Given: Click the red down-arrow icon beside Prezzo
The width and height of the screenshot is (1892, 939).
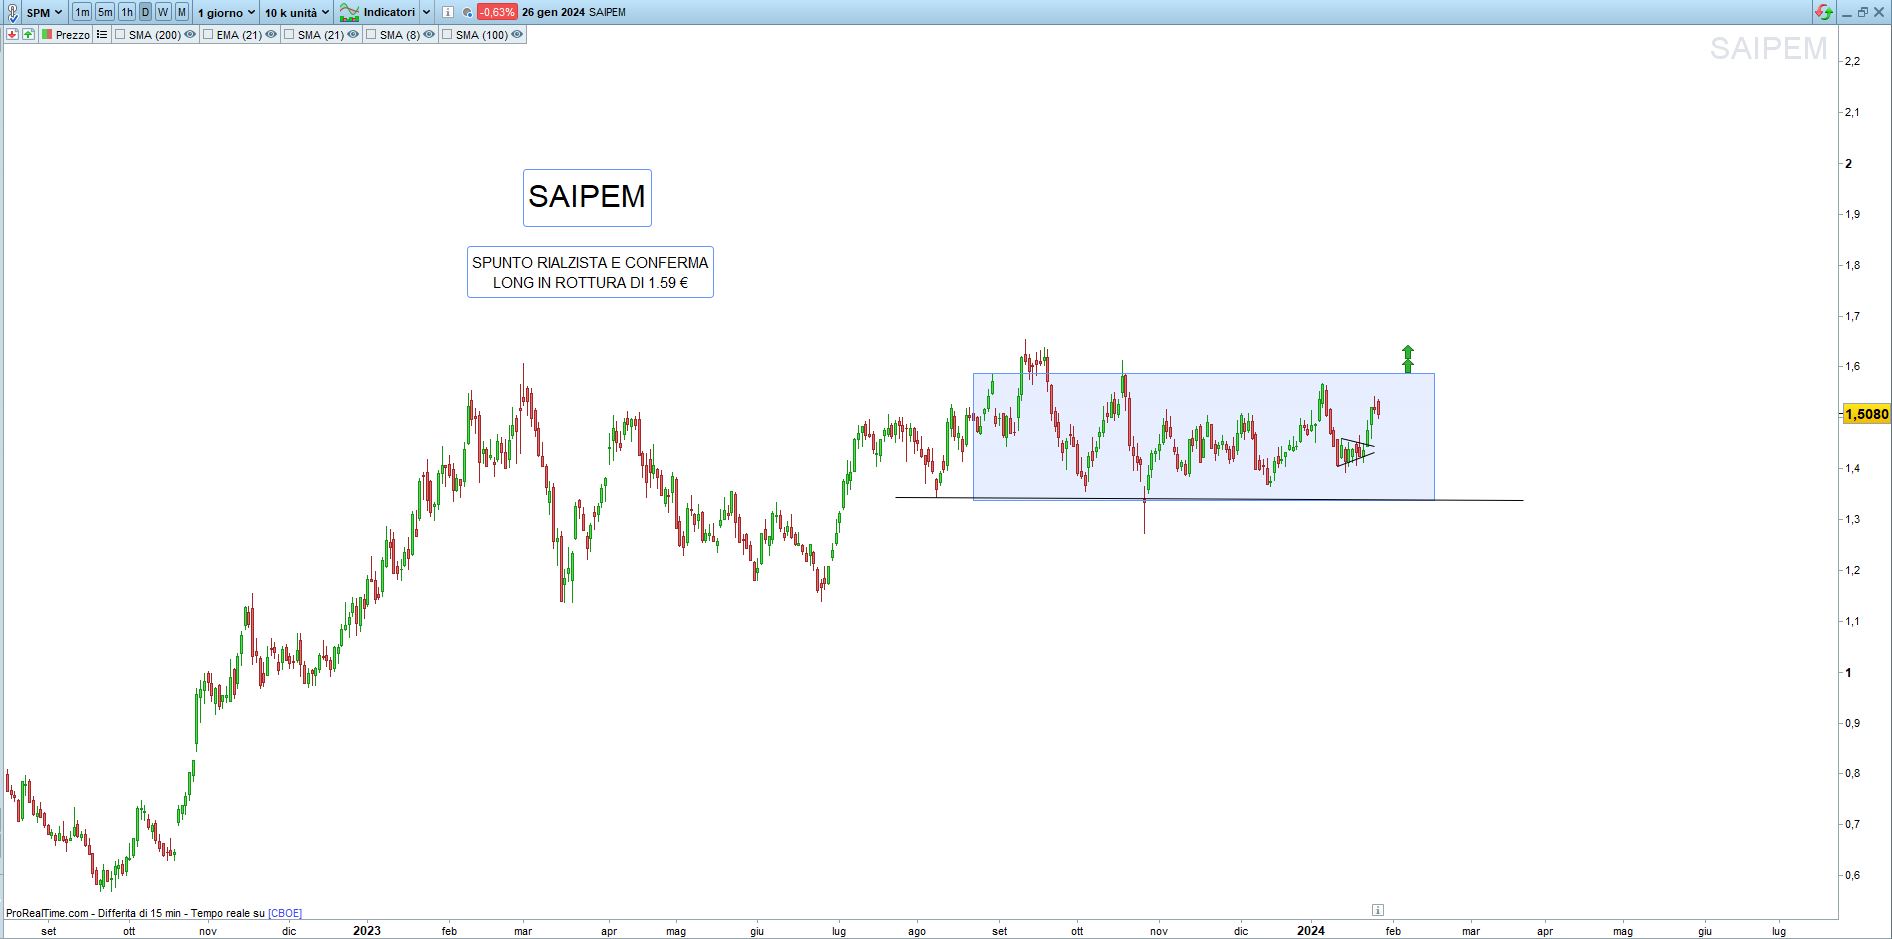Looking at the screenshot, I should click(x=12, y=34).
